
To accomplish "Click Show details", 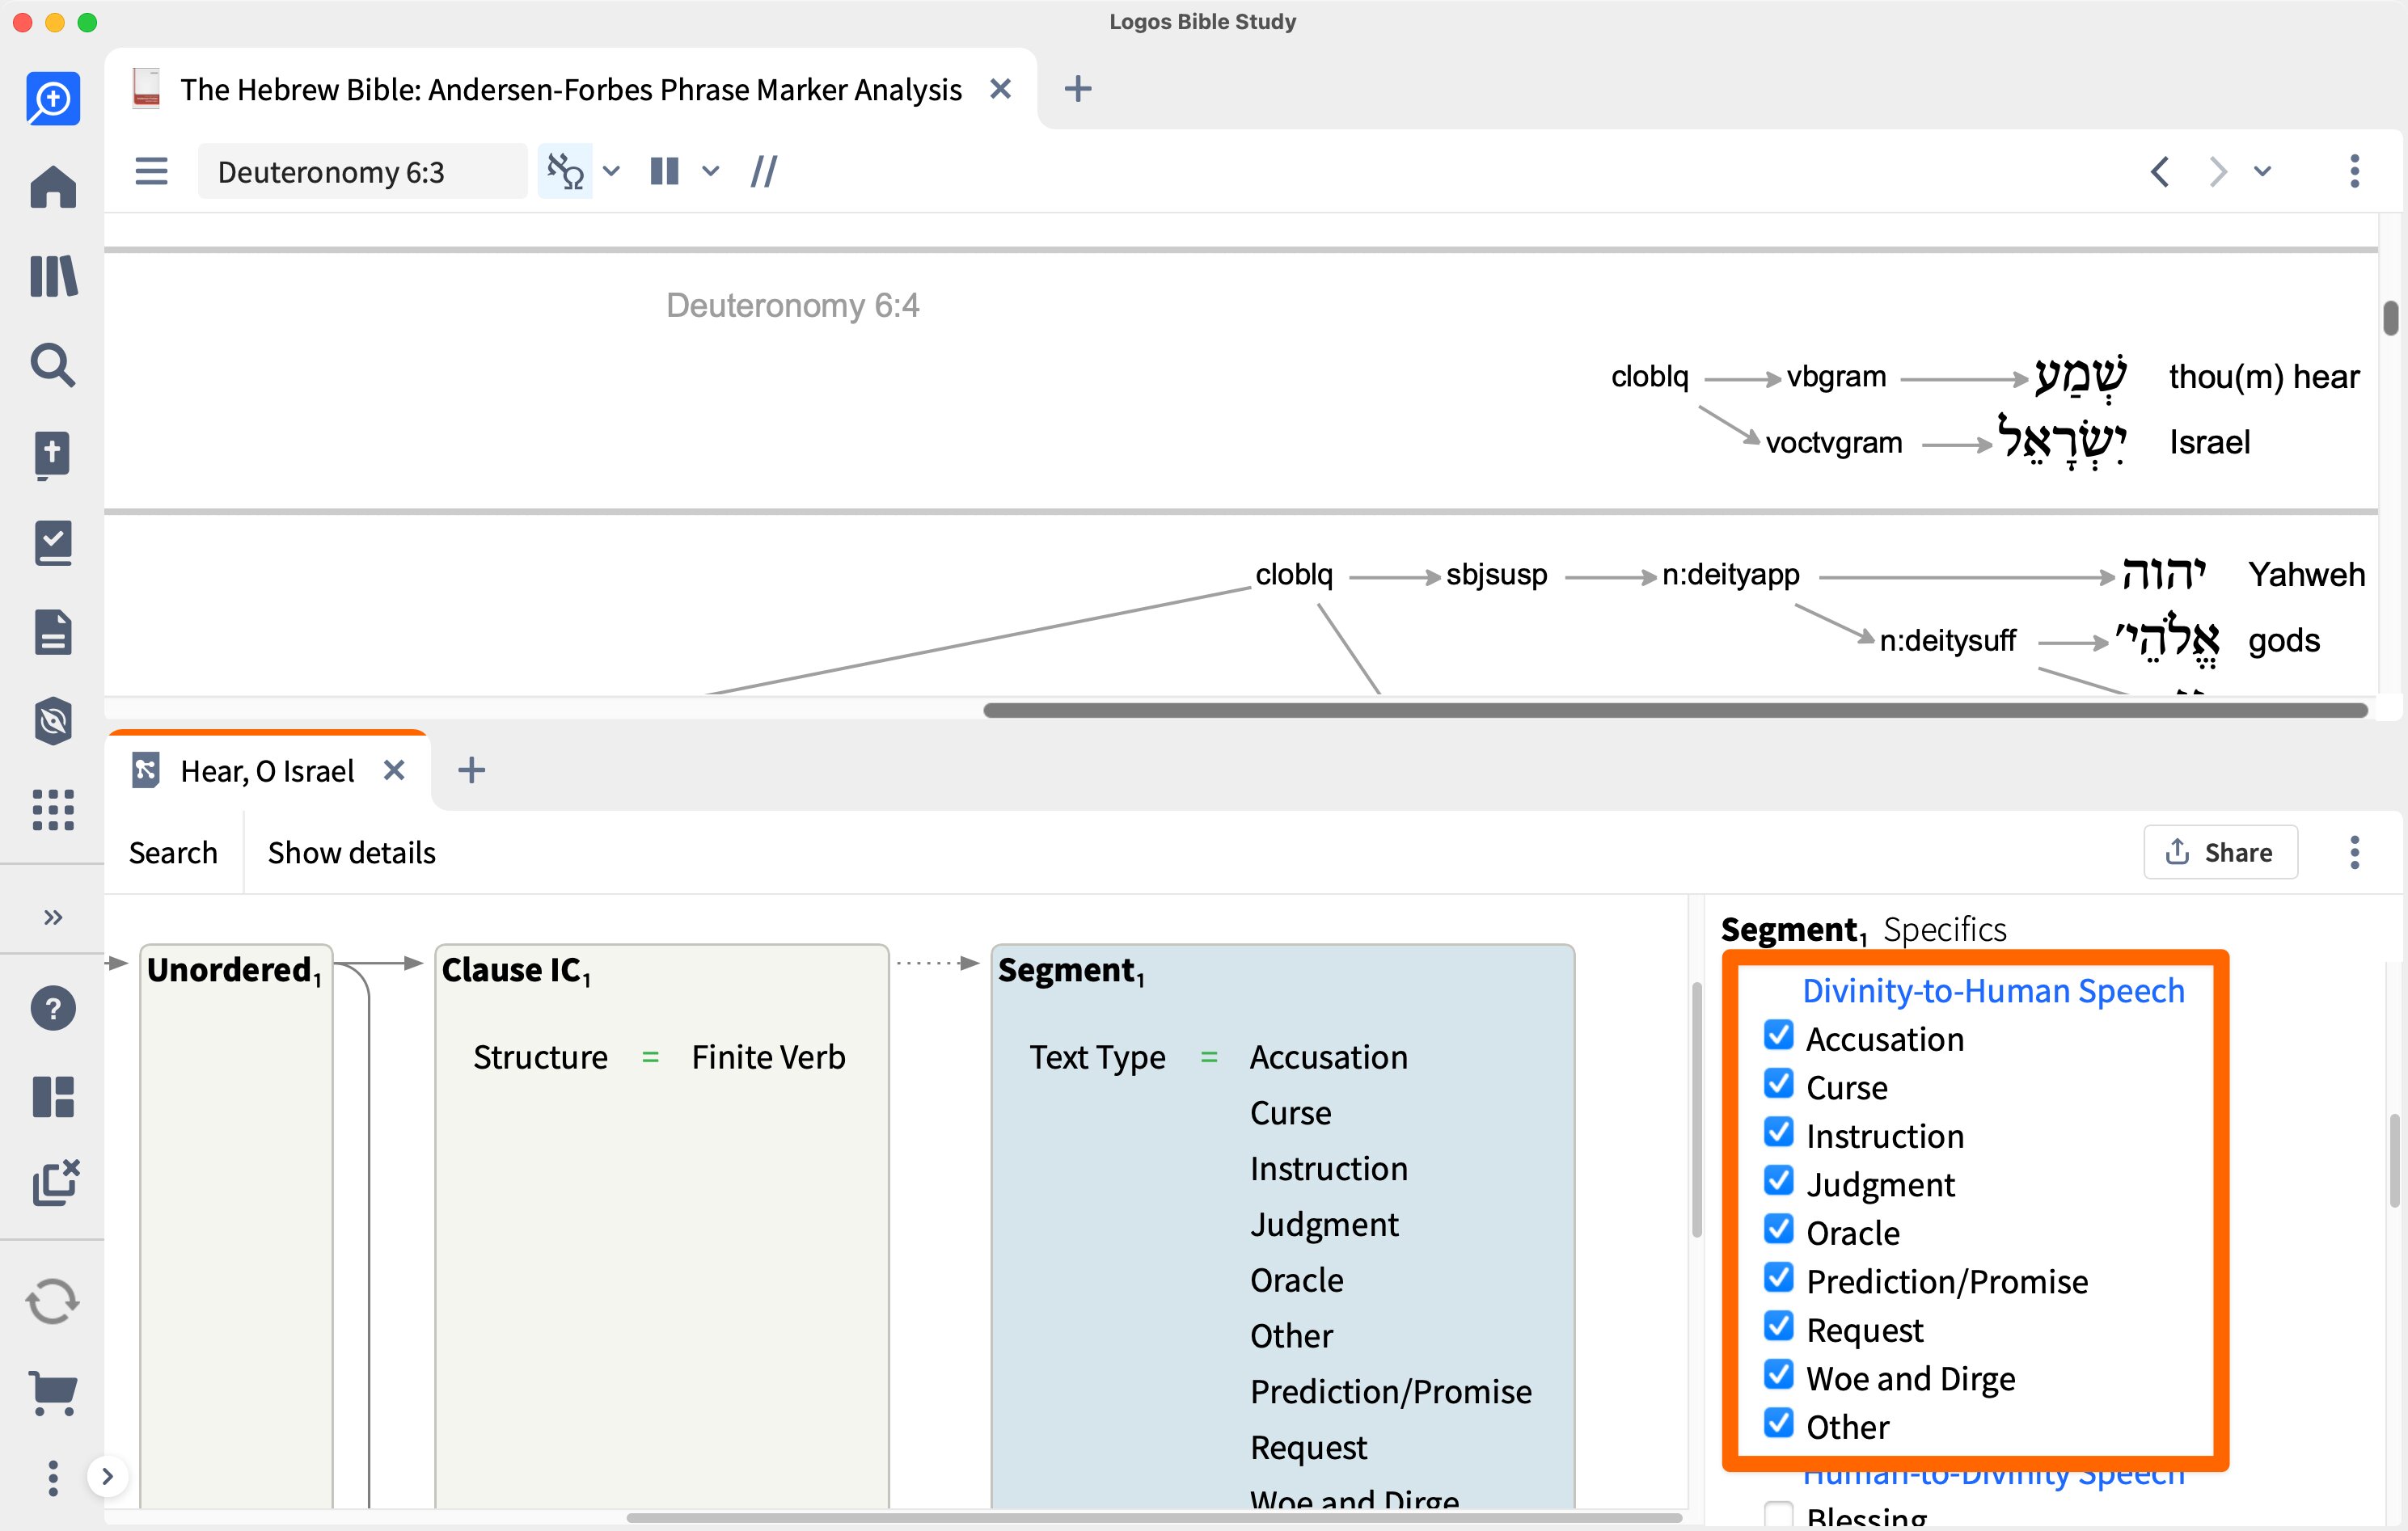I will (x=352, y=853).
